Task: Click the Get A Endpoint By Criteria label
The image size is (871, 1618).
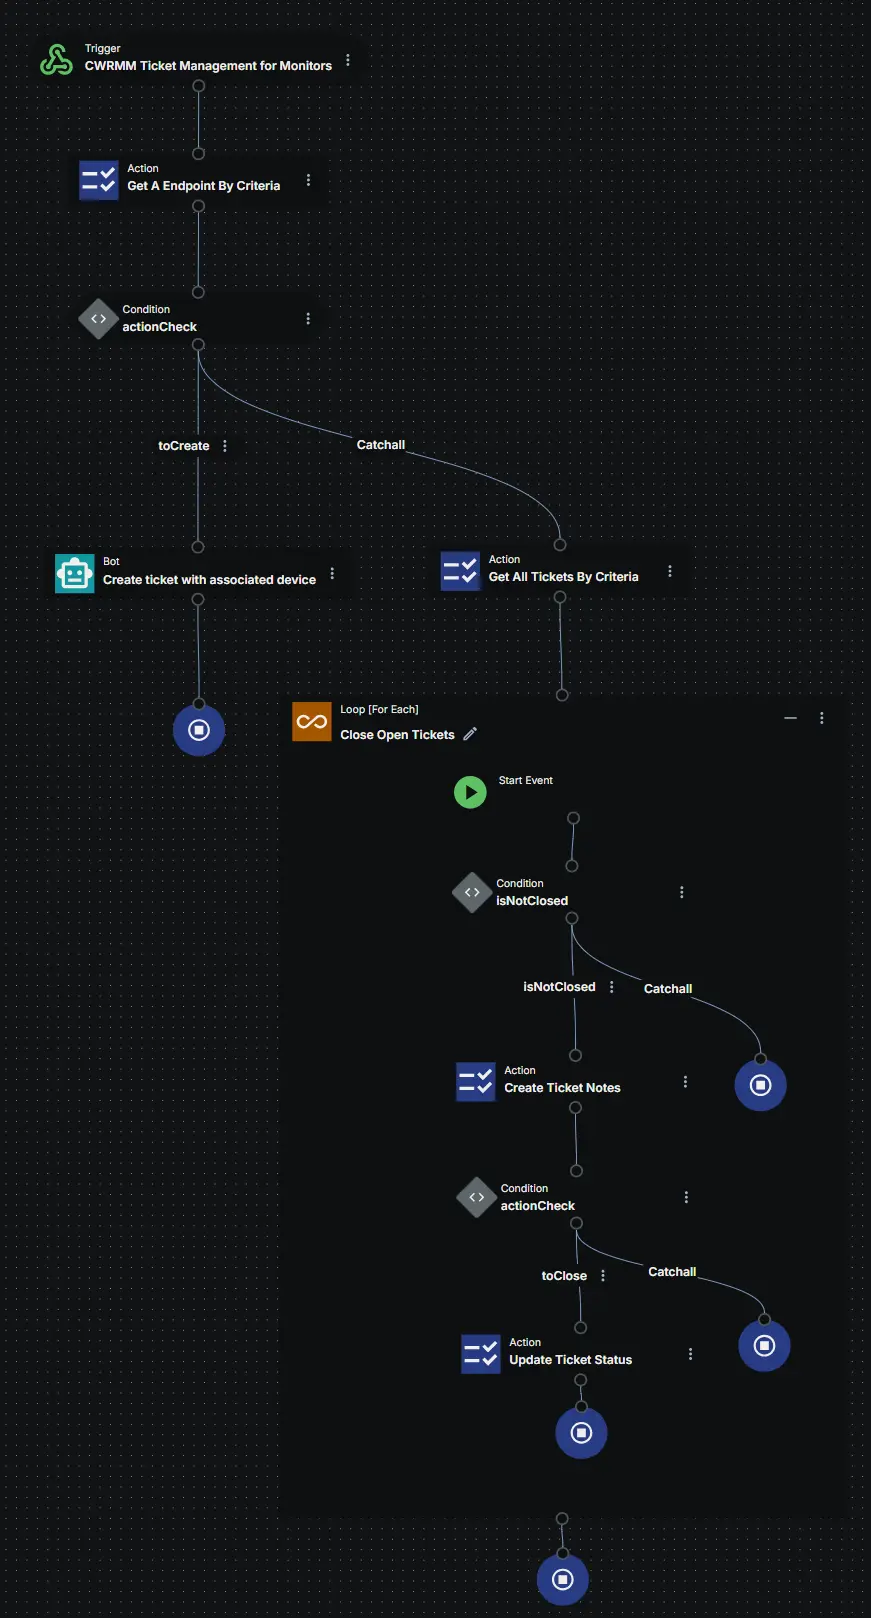Action: [x=203, y=186]
